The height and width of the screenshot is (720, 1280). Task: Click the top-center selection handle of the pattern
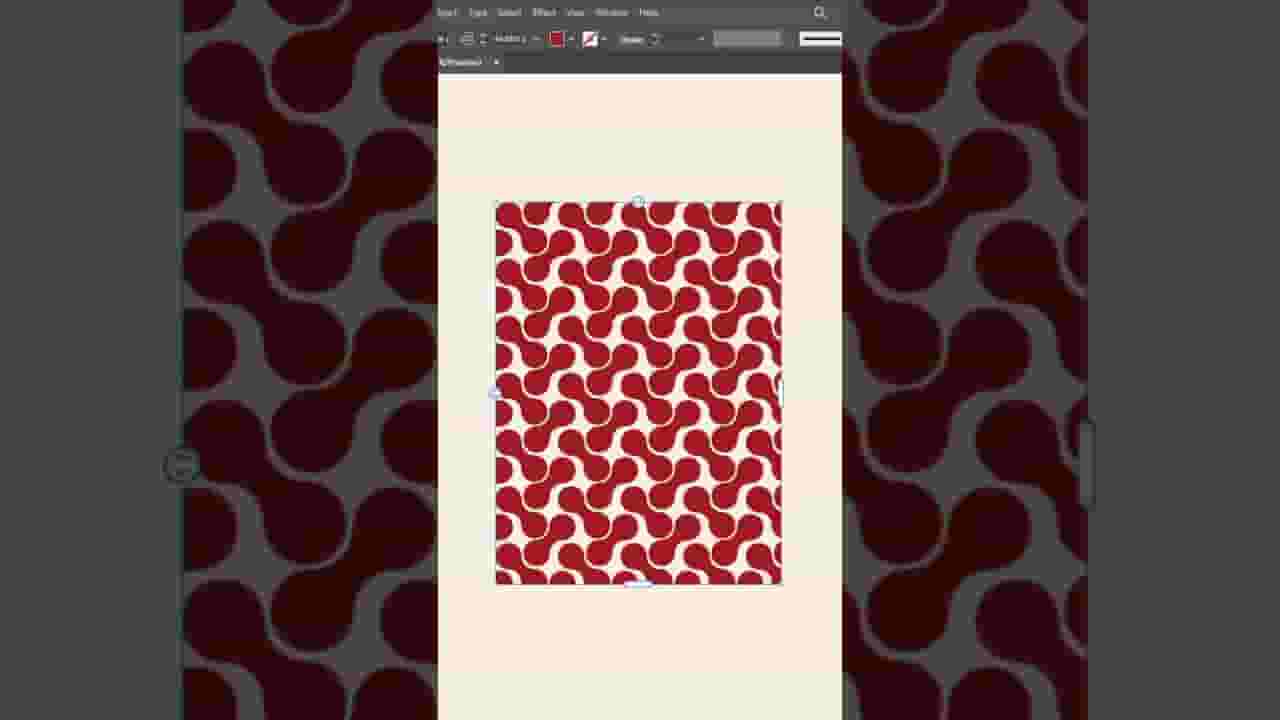[x=638, y=202]
